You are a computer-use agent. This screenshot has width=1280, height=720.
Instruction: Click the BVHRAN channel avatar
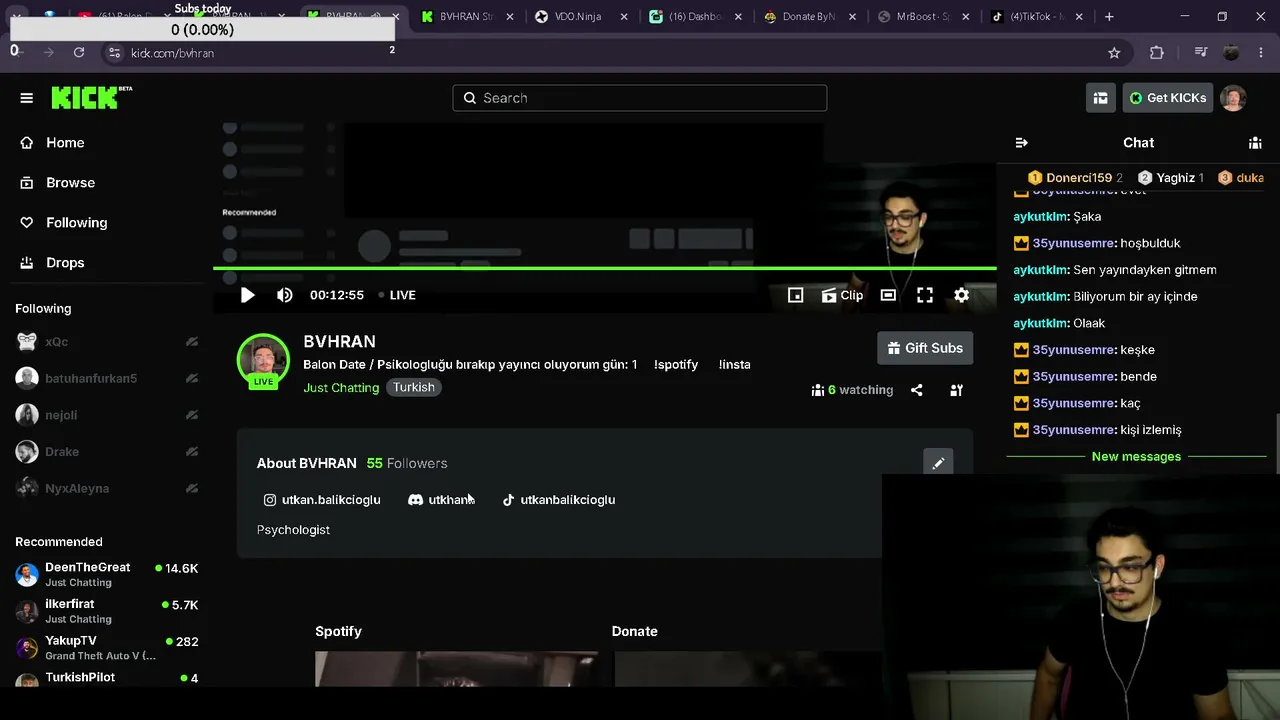[x=263, y=359]
